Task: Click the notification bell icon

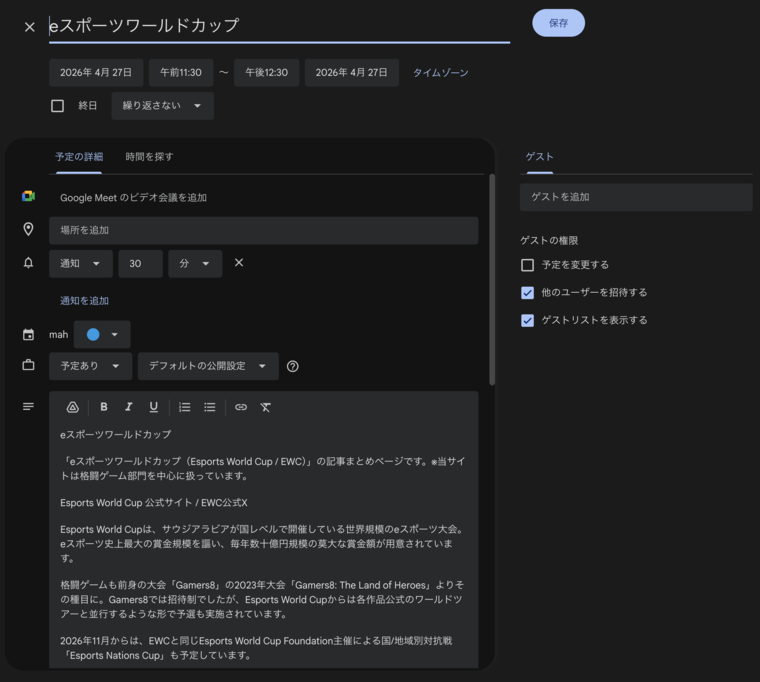Action: point(29,263)
